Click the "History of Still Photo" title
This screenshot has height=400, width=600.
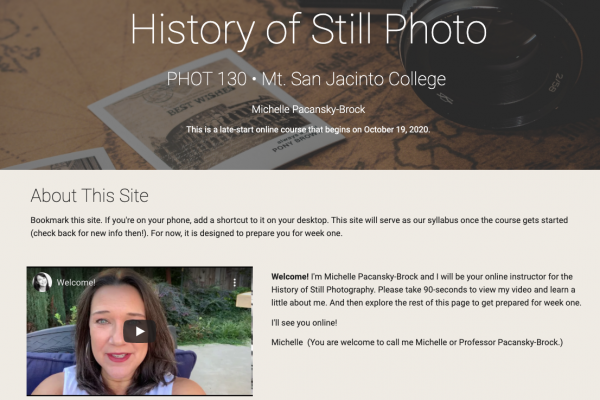click(x=308, y=30)
